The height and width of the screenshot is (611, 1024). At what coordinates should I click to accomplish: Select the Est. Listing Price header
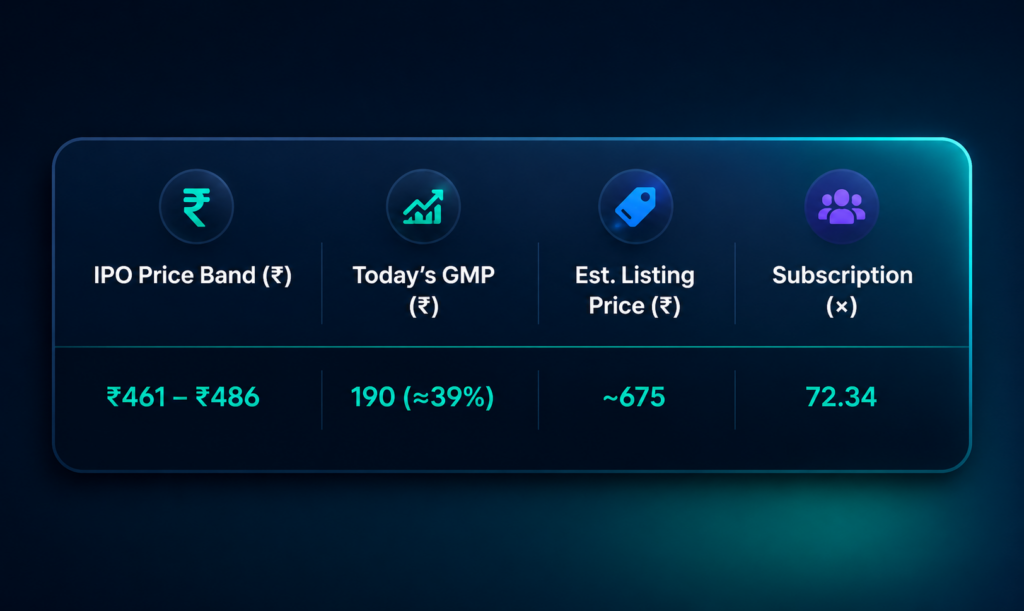click(x=635, y=290)
